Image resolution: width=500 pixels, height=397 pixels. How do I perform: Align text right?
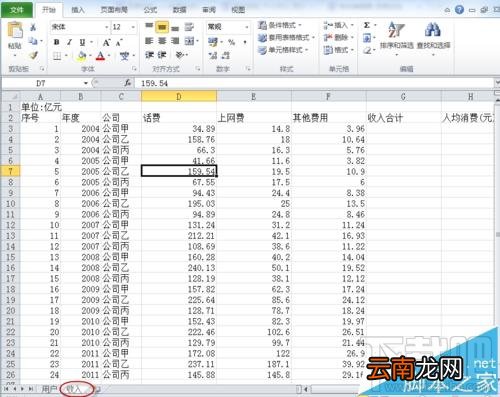[175, 41]
